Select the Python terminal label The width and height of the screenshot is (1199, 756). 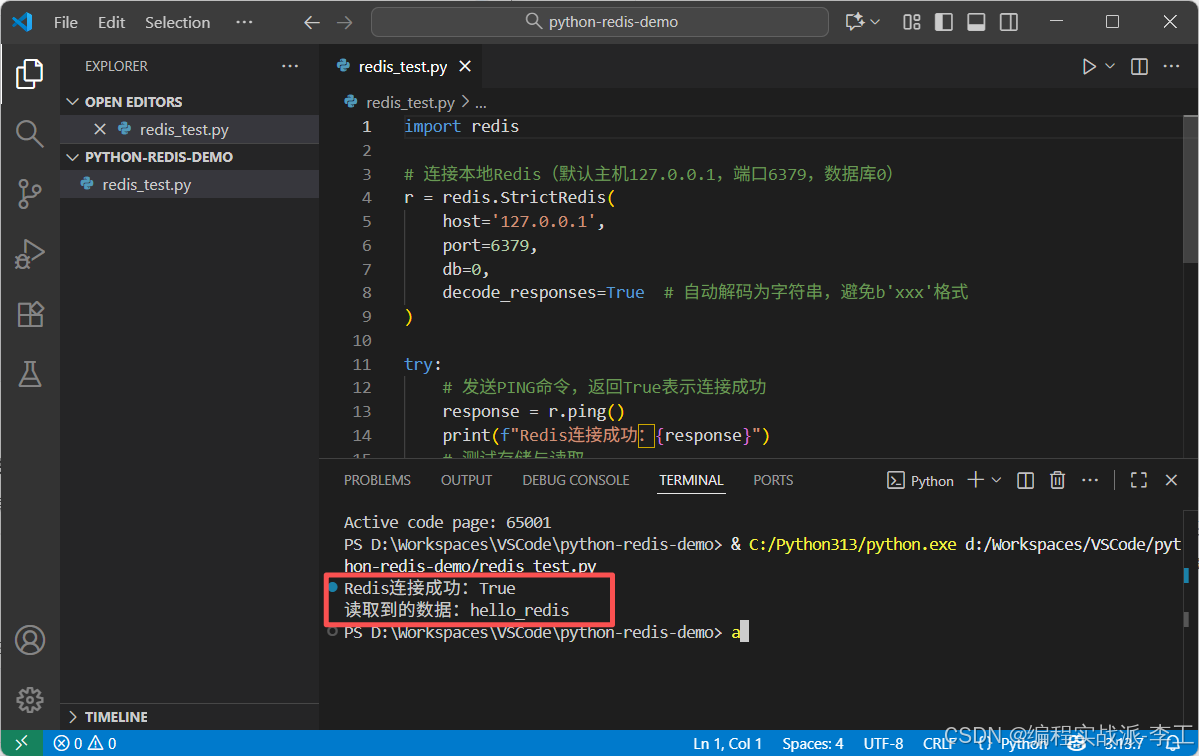pyautogui.click(x=920, y=481)
